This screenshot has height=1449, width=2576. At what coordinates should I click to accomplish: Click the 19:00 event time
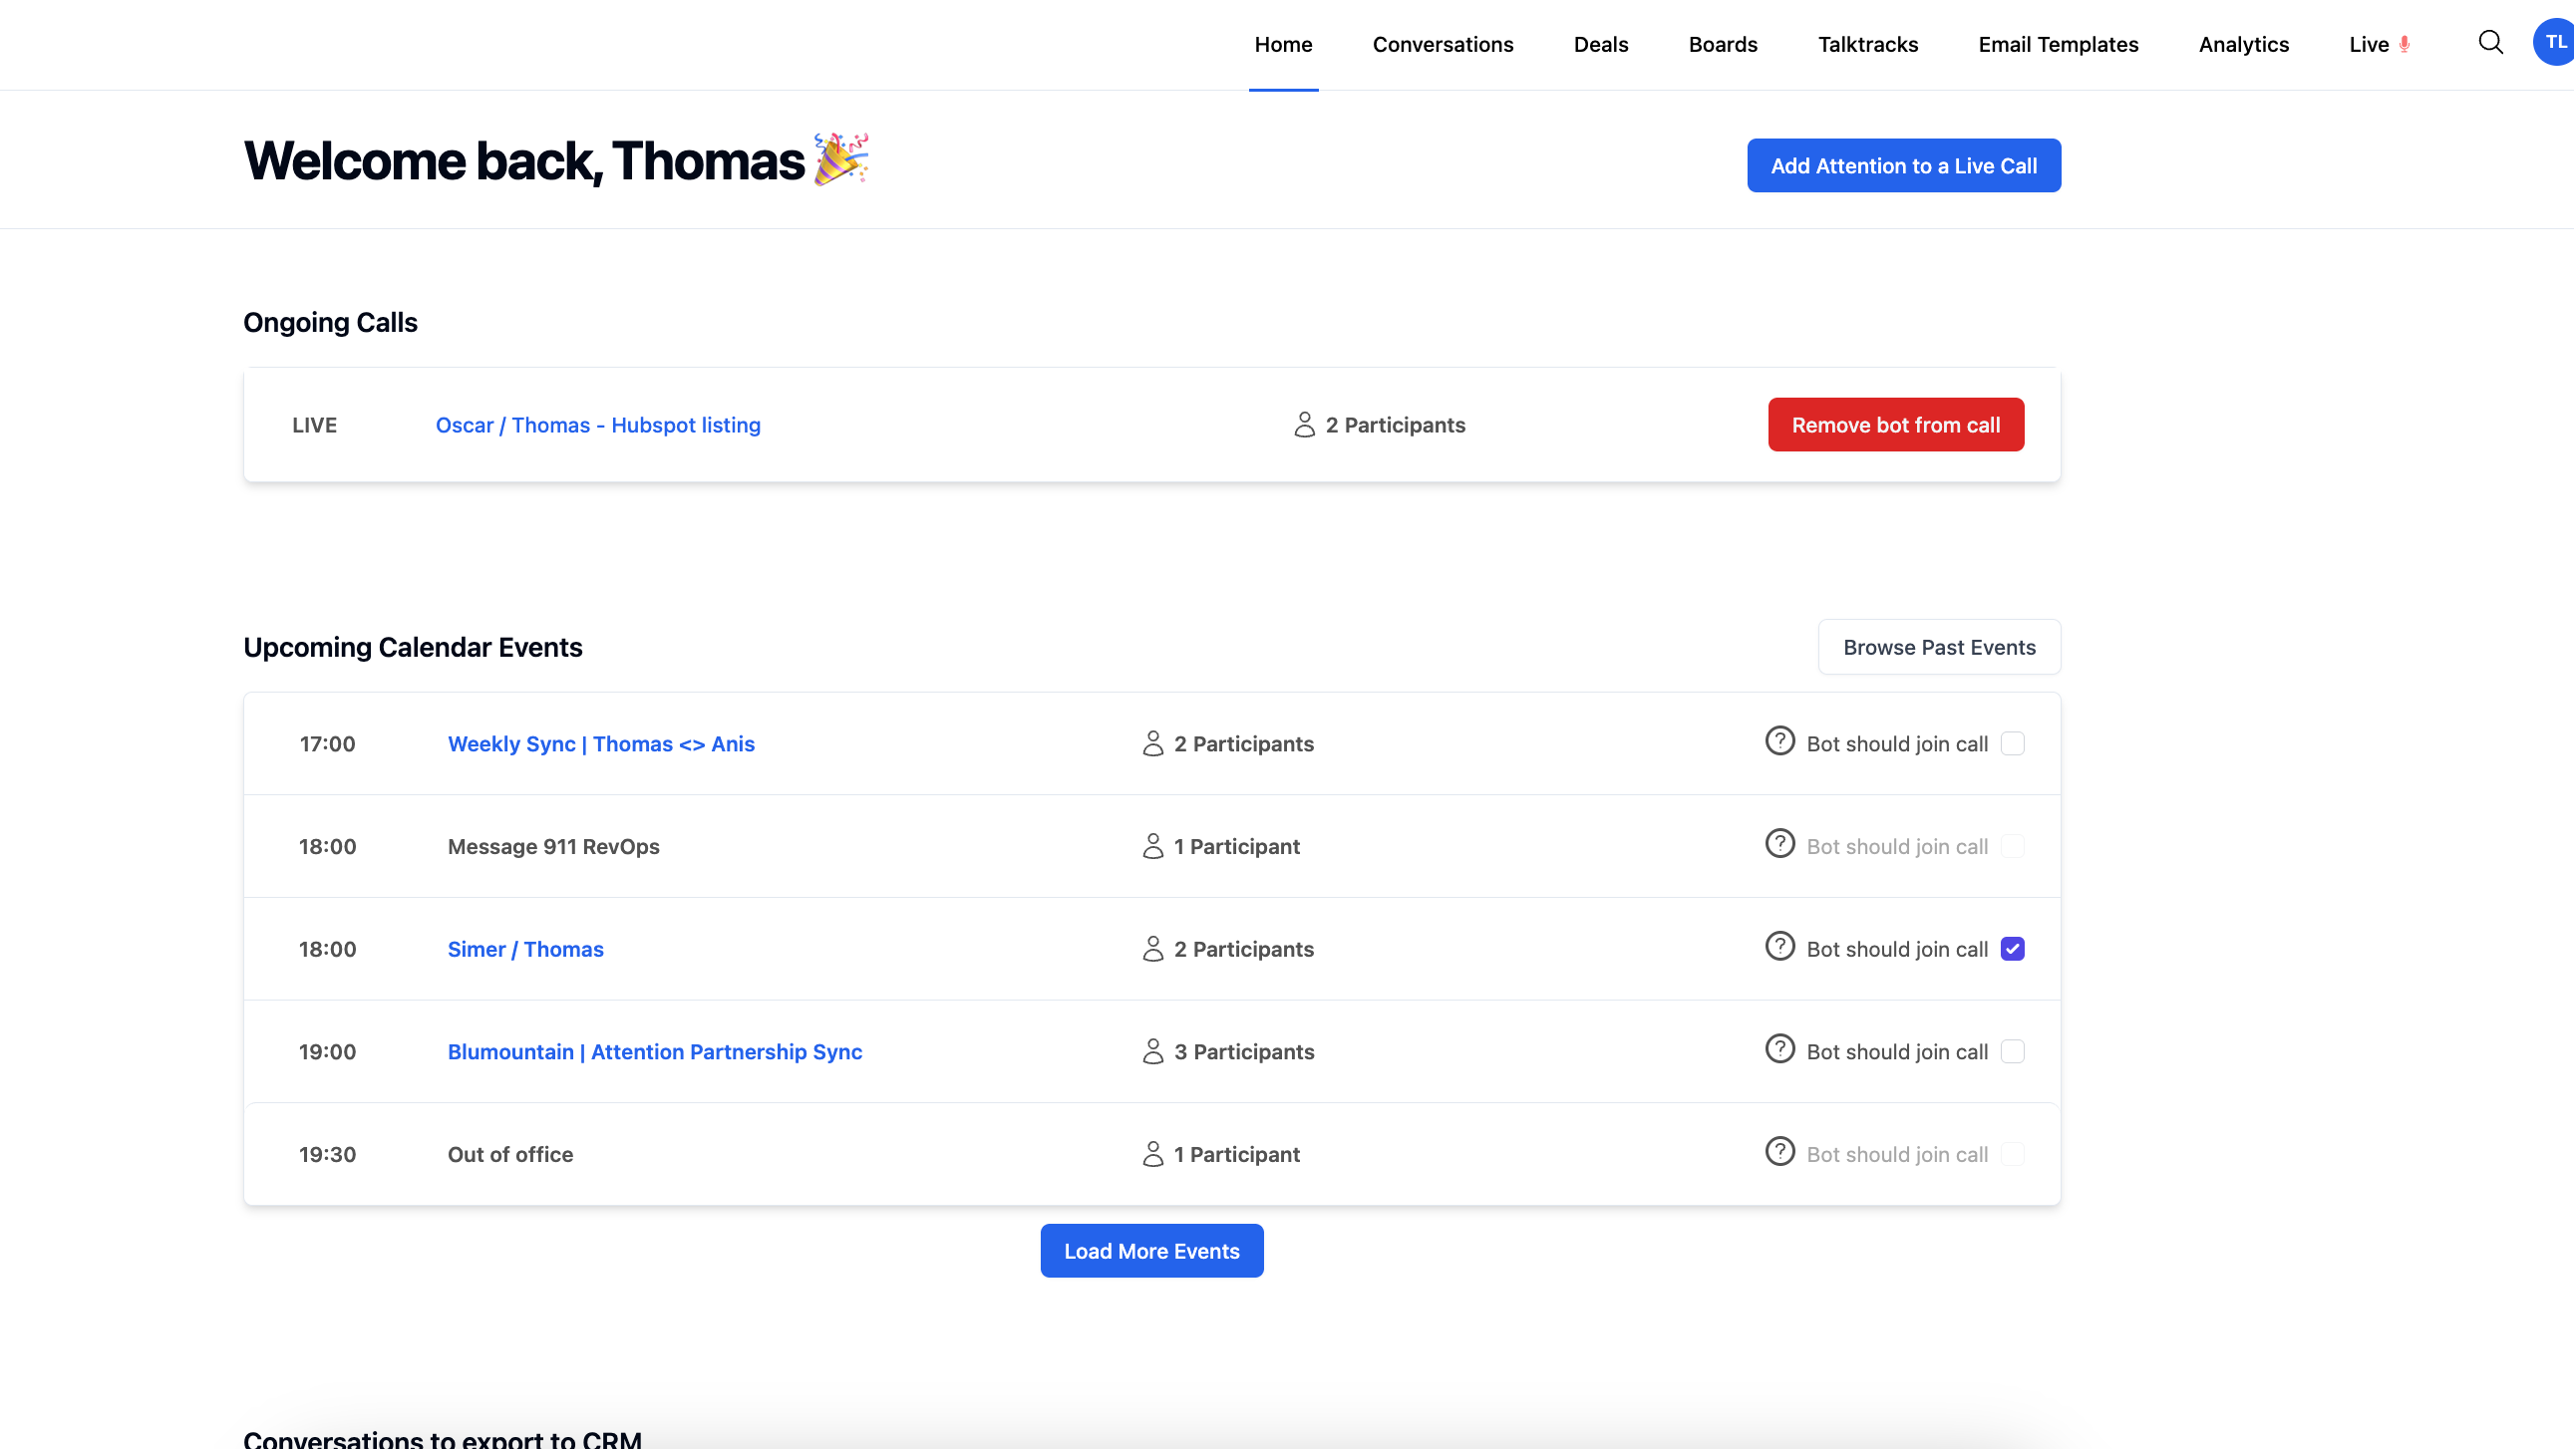click(x=327, y=1052)
